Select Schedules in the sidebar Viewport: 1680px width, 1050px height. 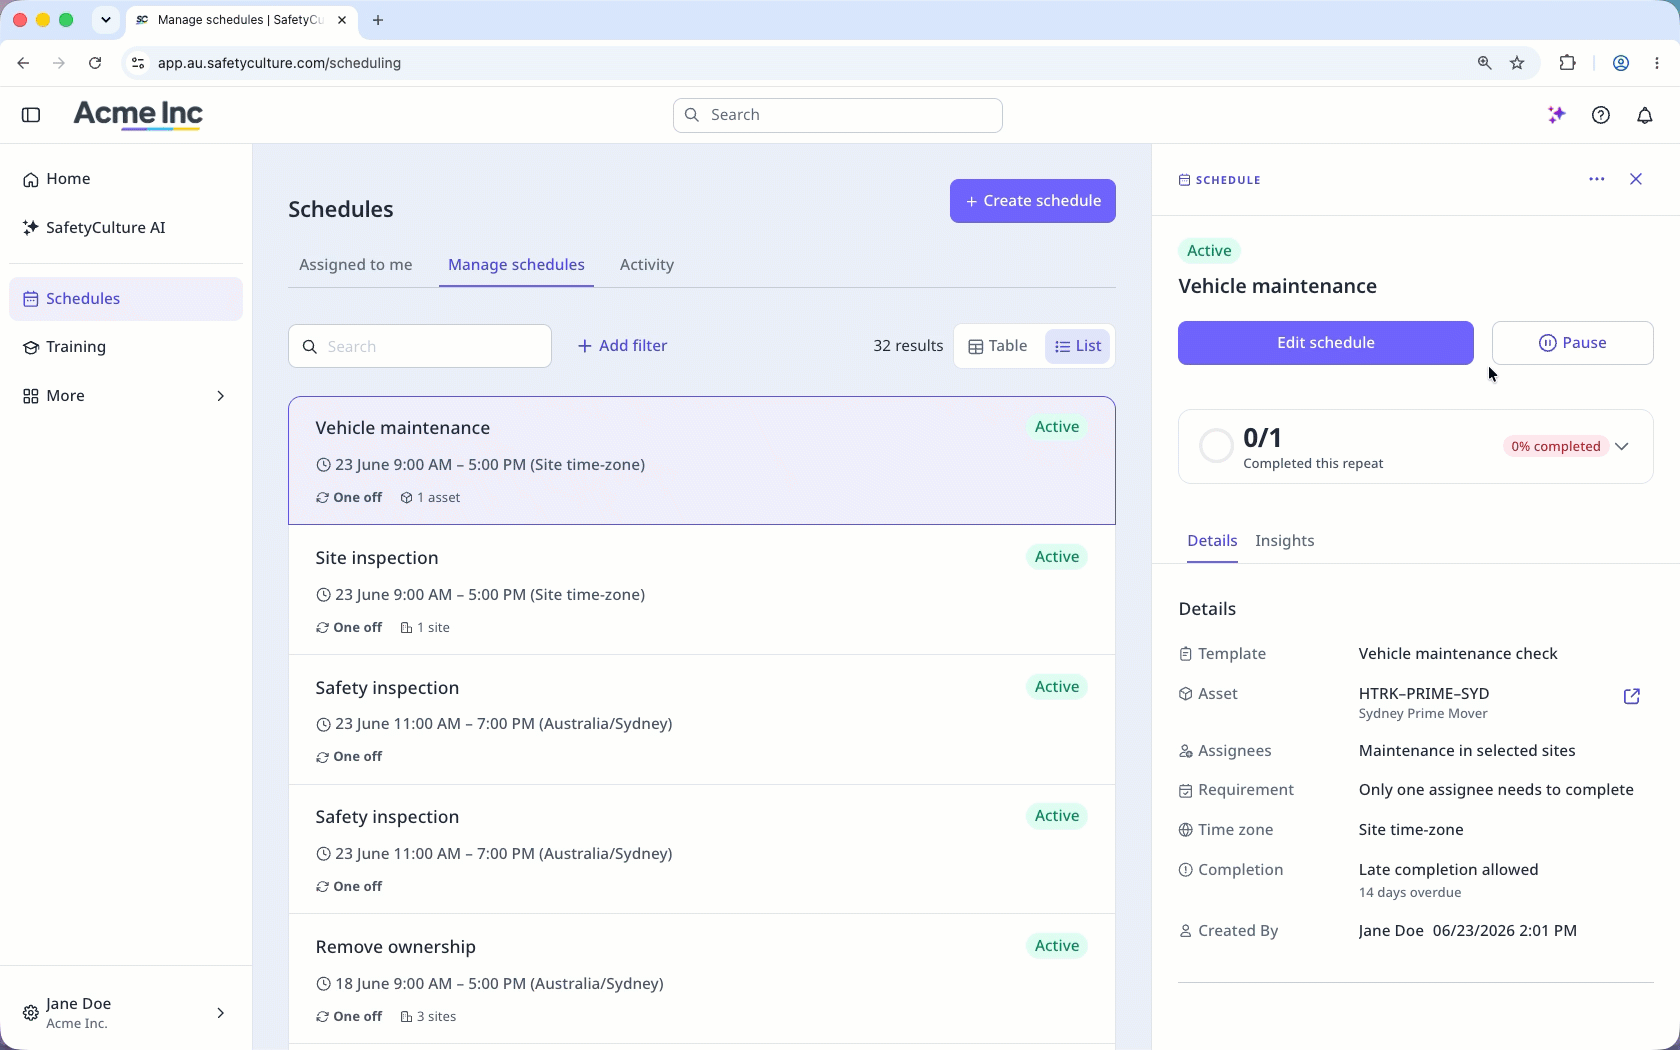point(126,299)
